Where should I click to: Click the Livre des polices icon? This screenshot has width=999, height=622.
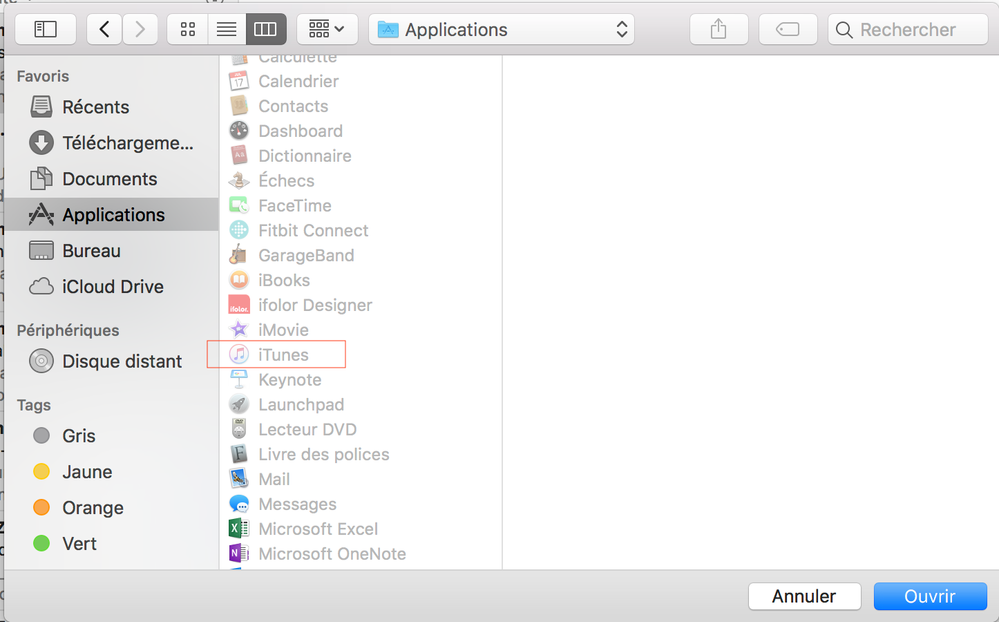(x=239, y=454)
